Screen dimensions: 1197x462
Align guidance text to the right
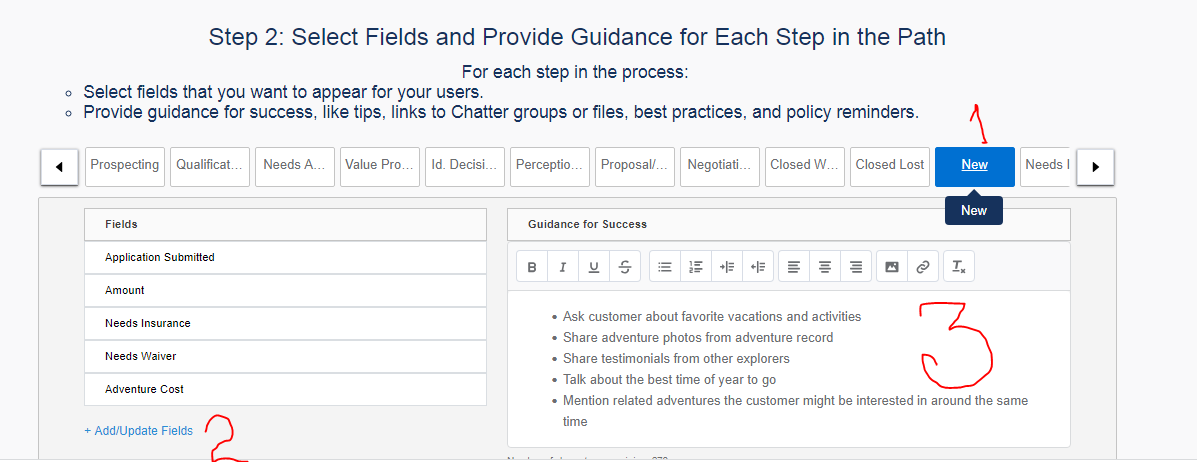(x=856, y=267)
